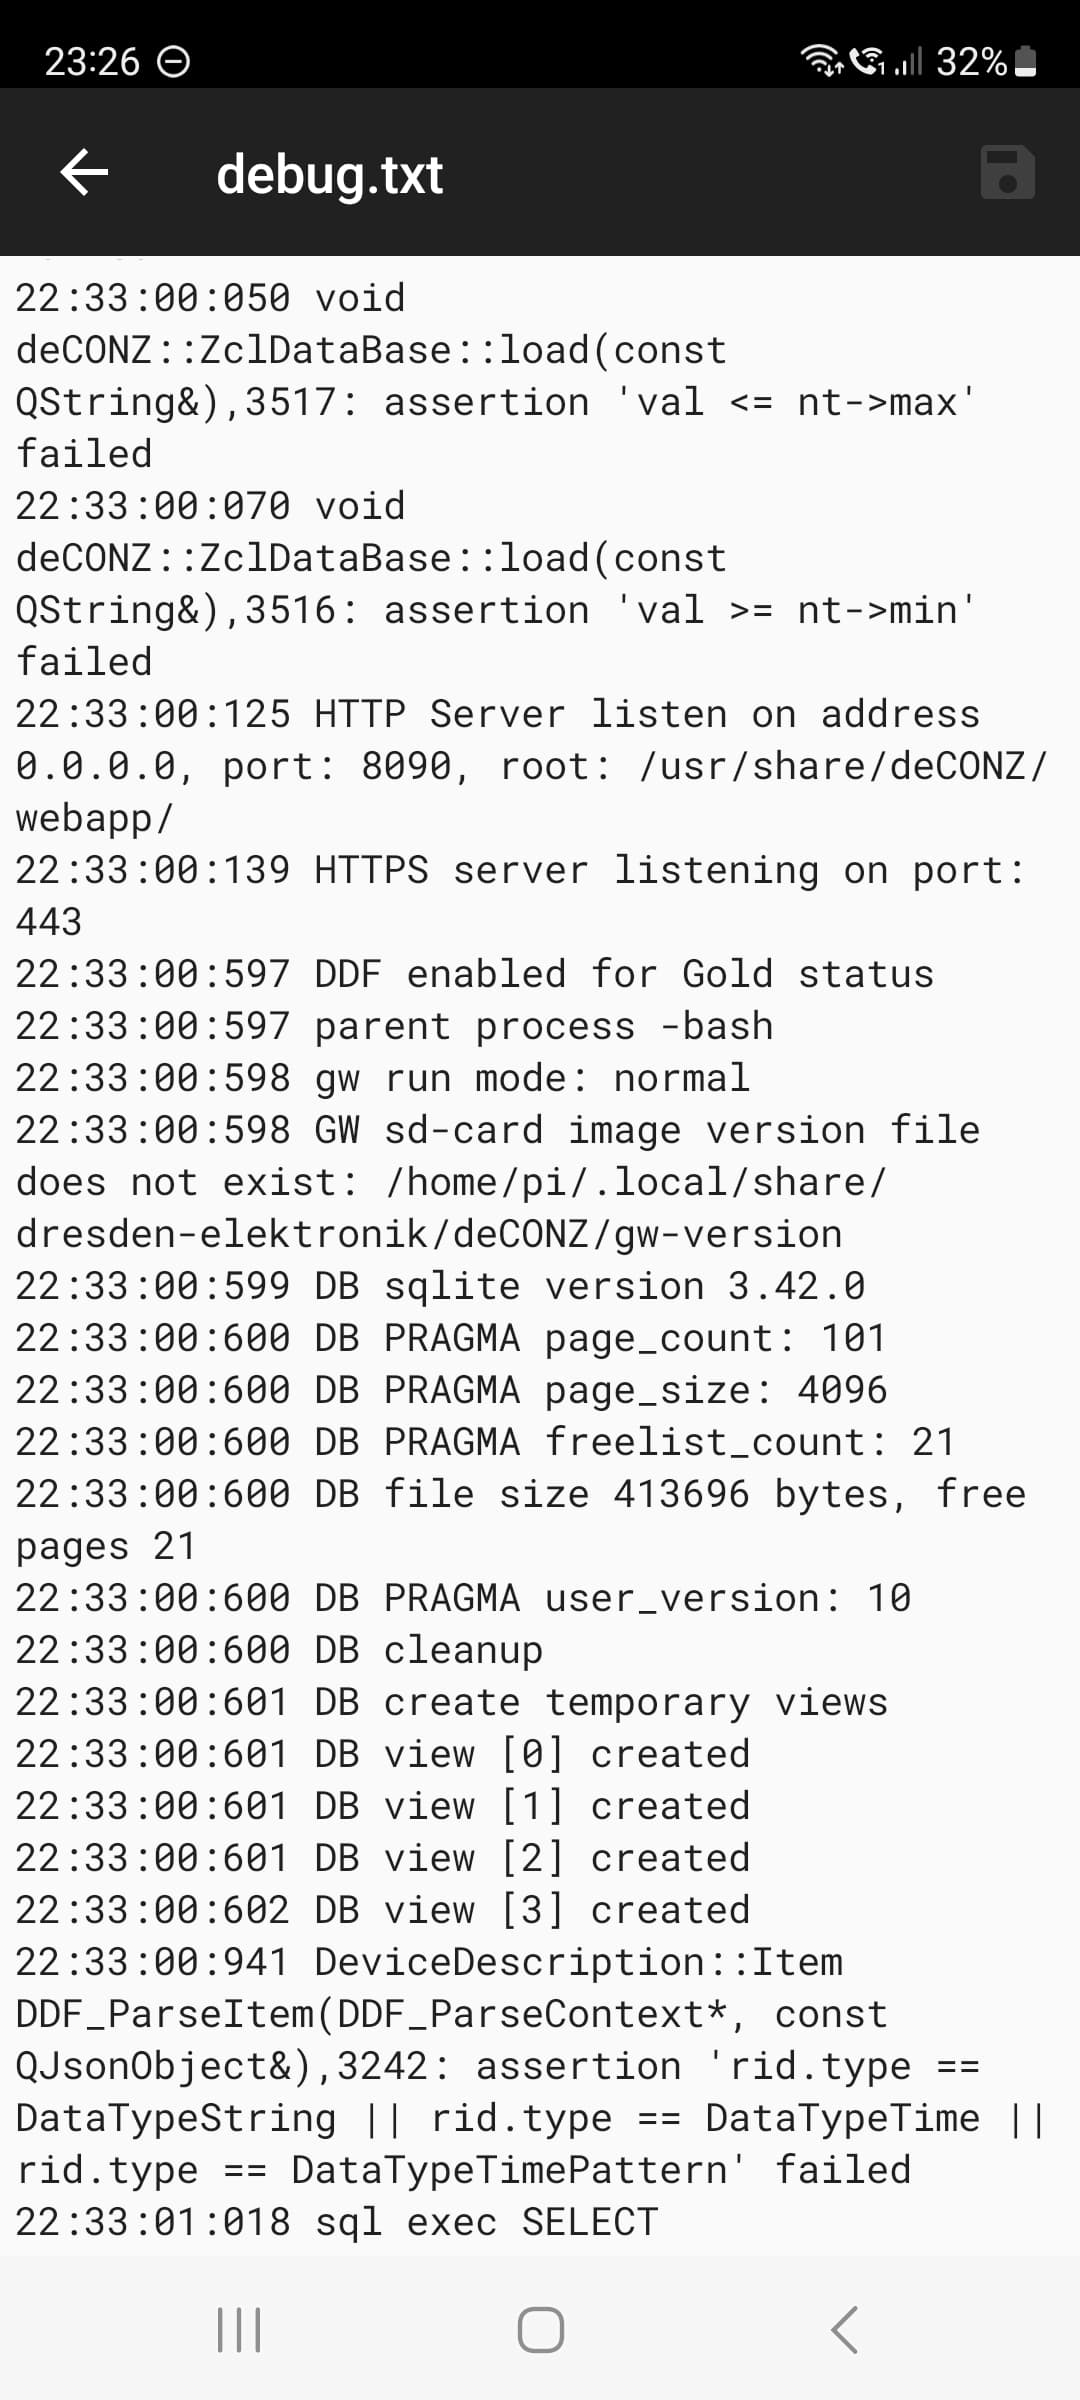
Task: Tap the 'HTTPS server listening on port' line
Action: coord(520,870)
